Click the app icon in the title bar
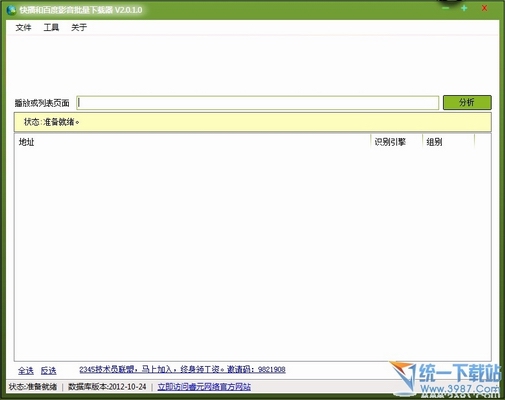 (11, 10)
